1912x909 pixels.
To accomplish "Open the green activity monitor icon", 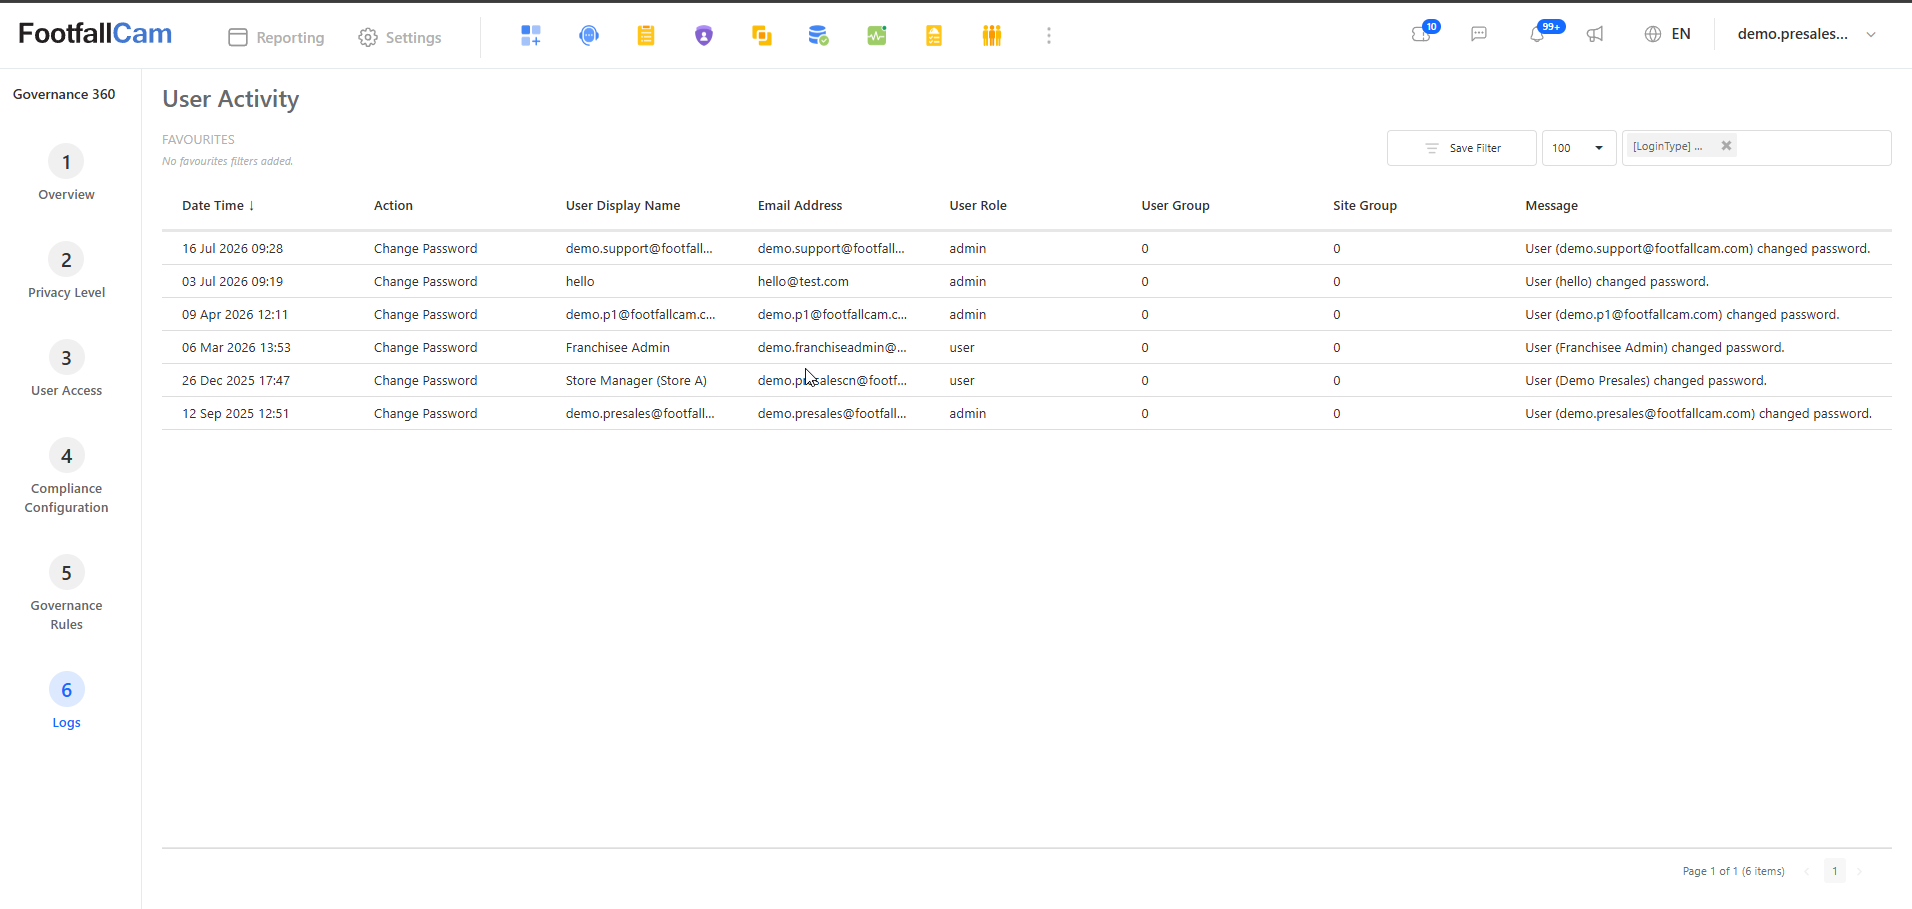I will [877, 36].
